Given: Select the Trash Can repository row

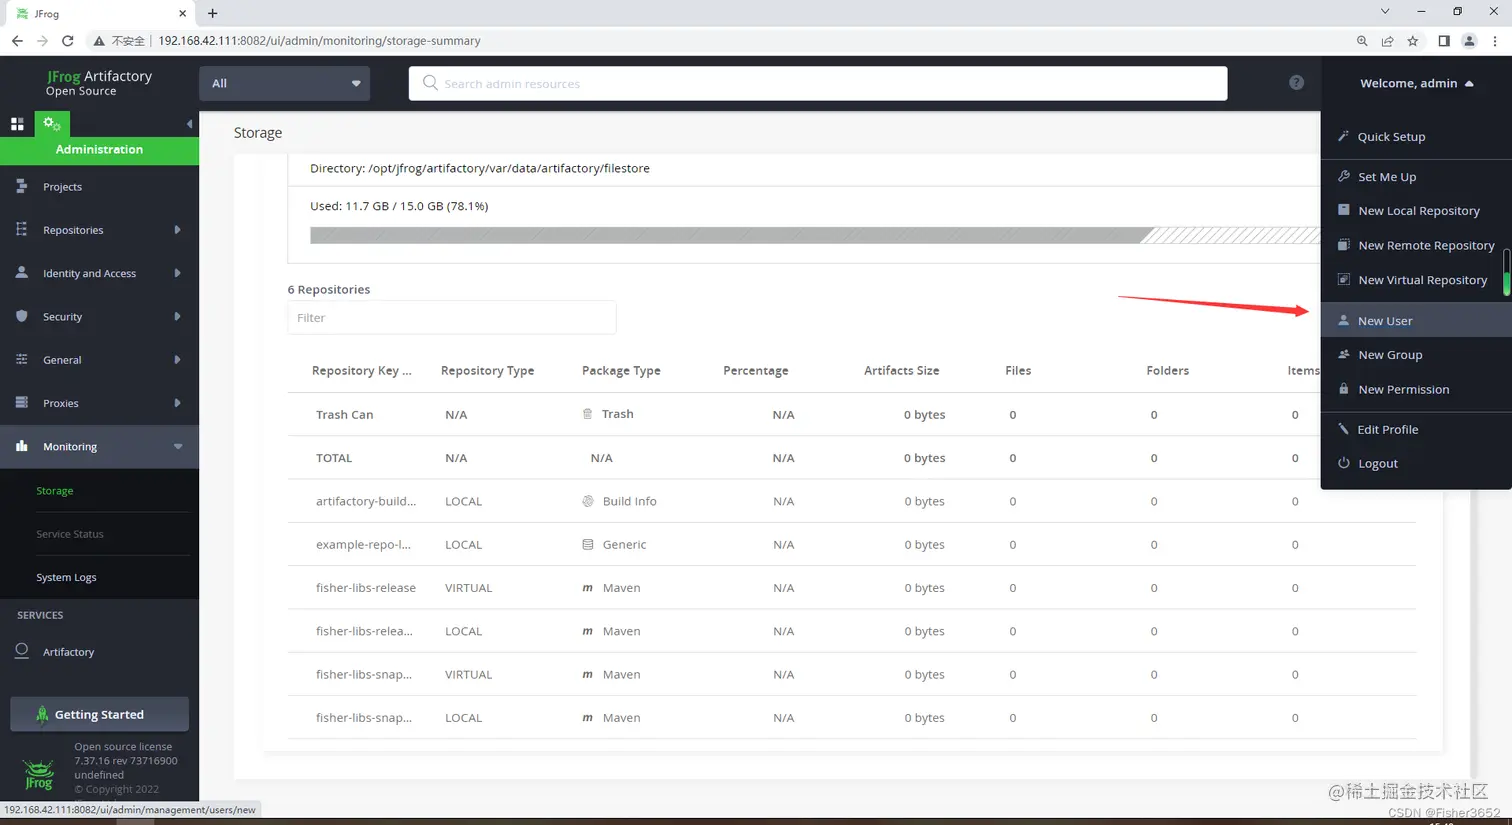Looking at the screenshot, I should pyautogui.click(x=852, y=414).
